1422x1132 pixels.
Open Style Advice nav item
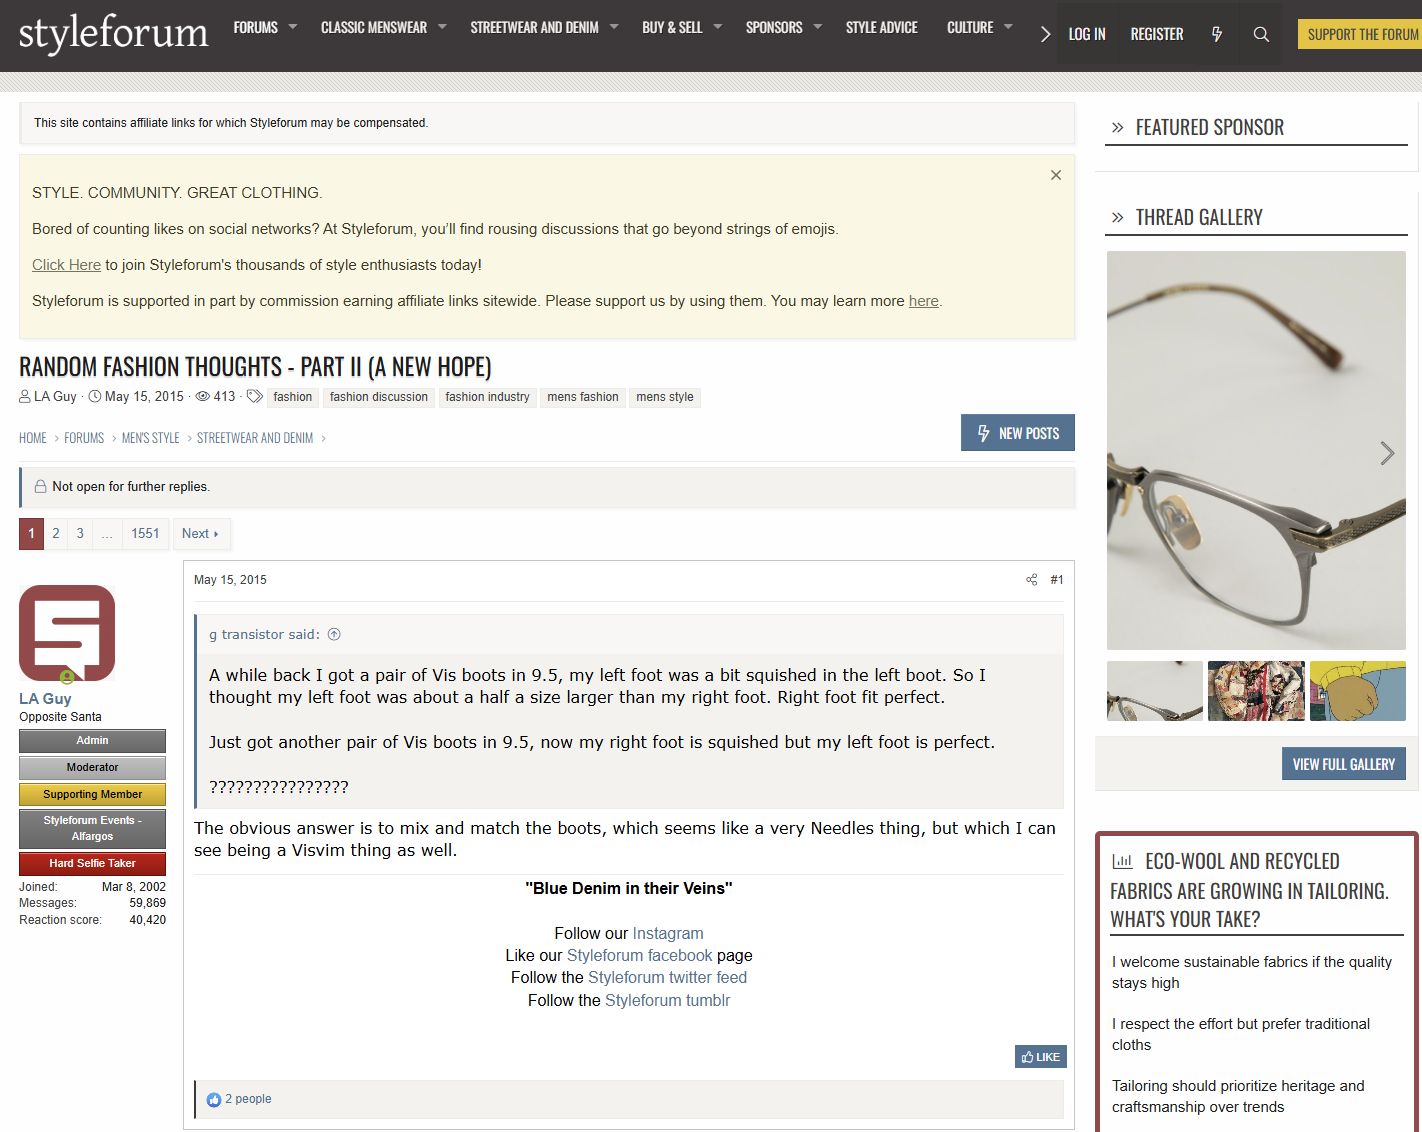(882, 28)
